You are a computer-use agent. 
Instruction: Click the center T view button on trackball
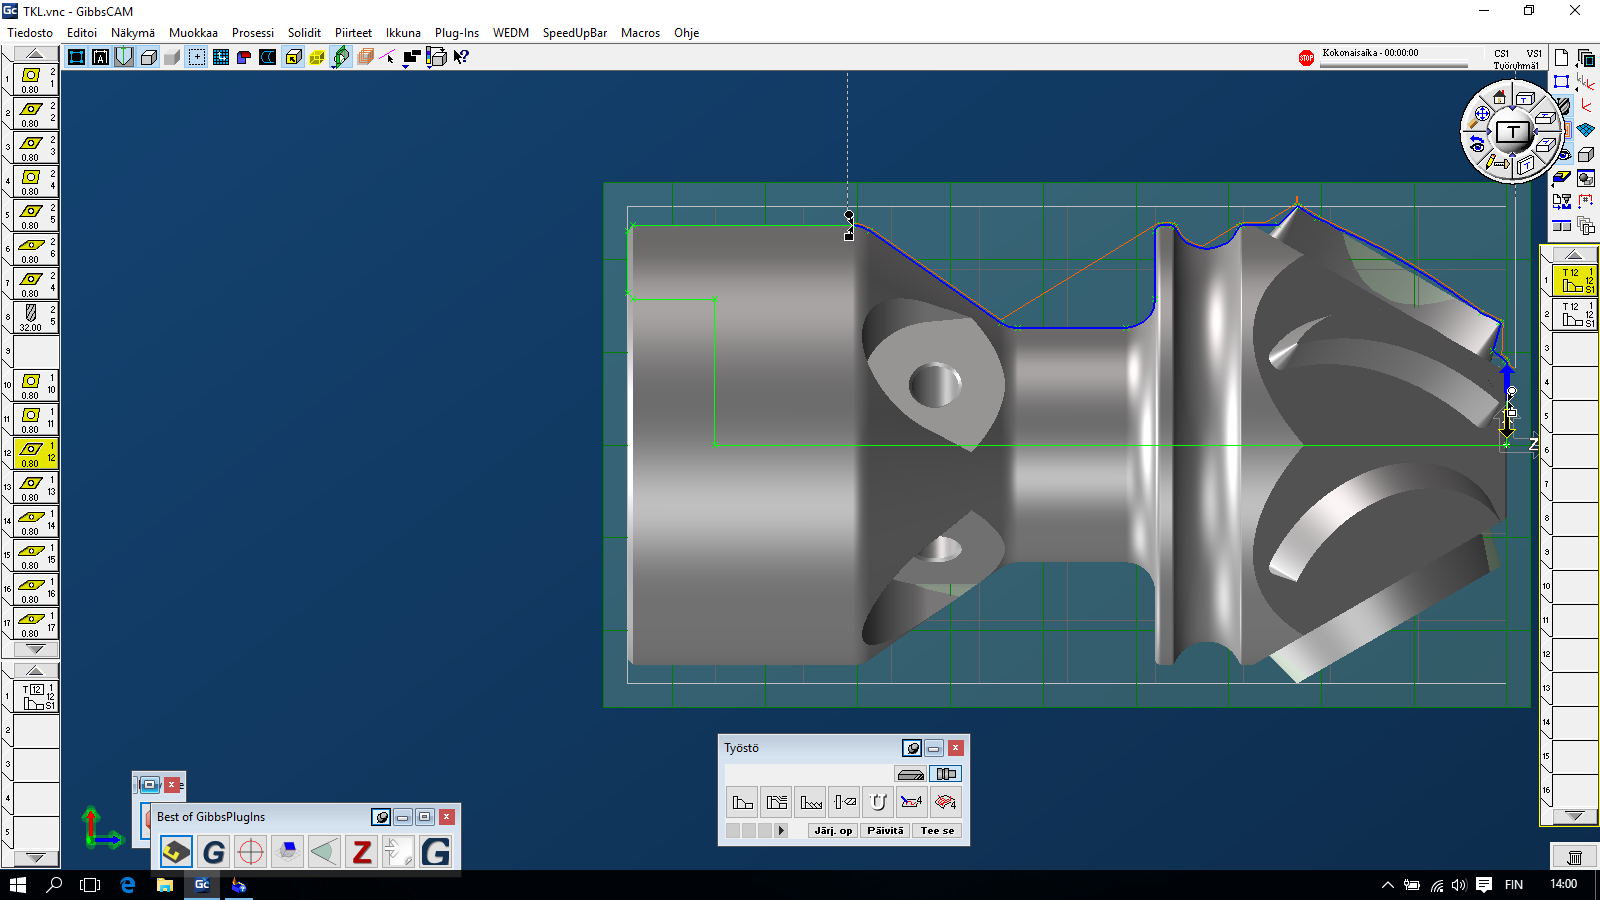[x=1513, y=132]
